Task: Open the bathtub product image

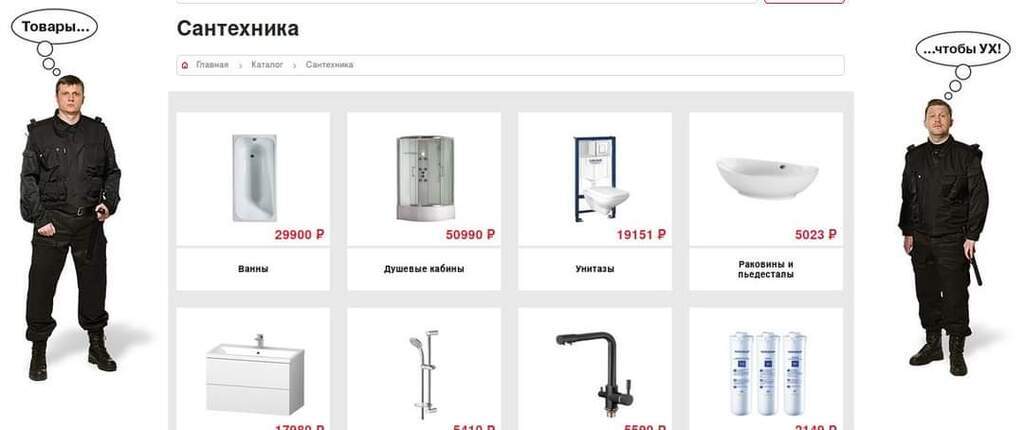Action: click(x=254, y=178)
